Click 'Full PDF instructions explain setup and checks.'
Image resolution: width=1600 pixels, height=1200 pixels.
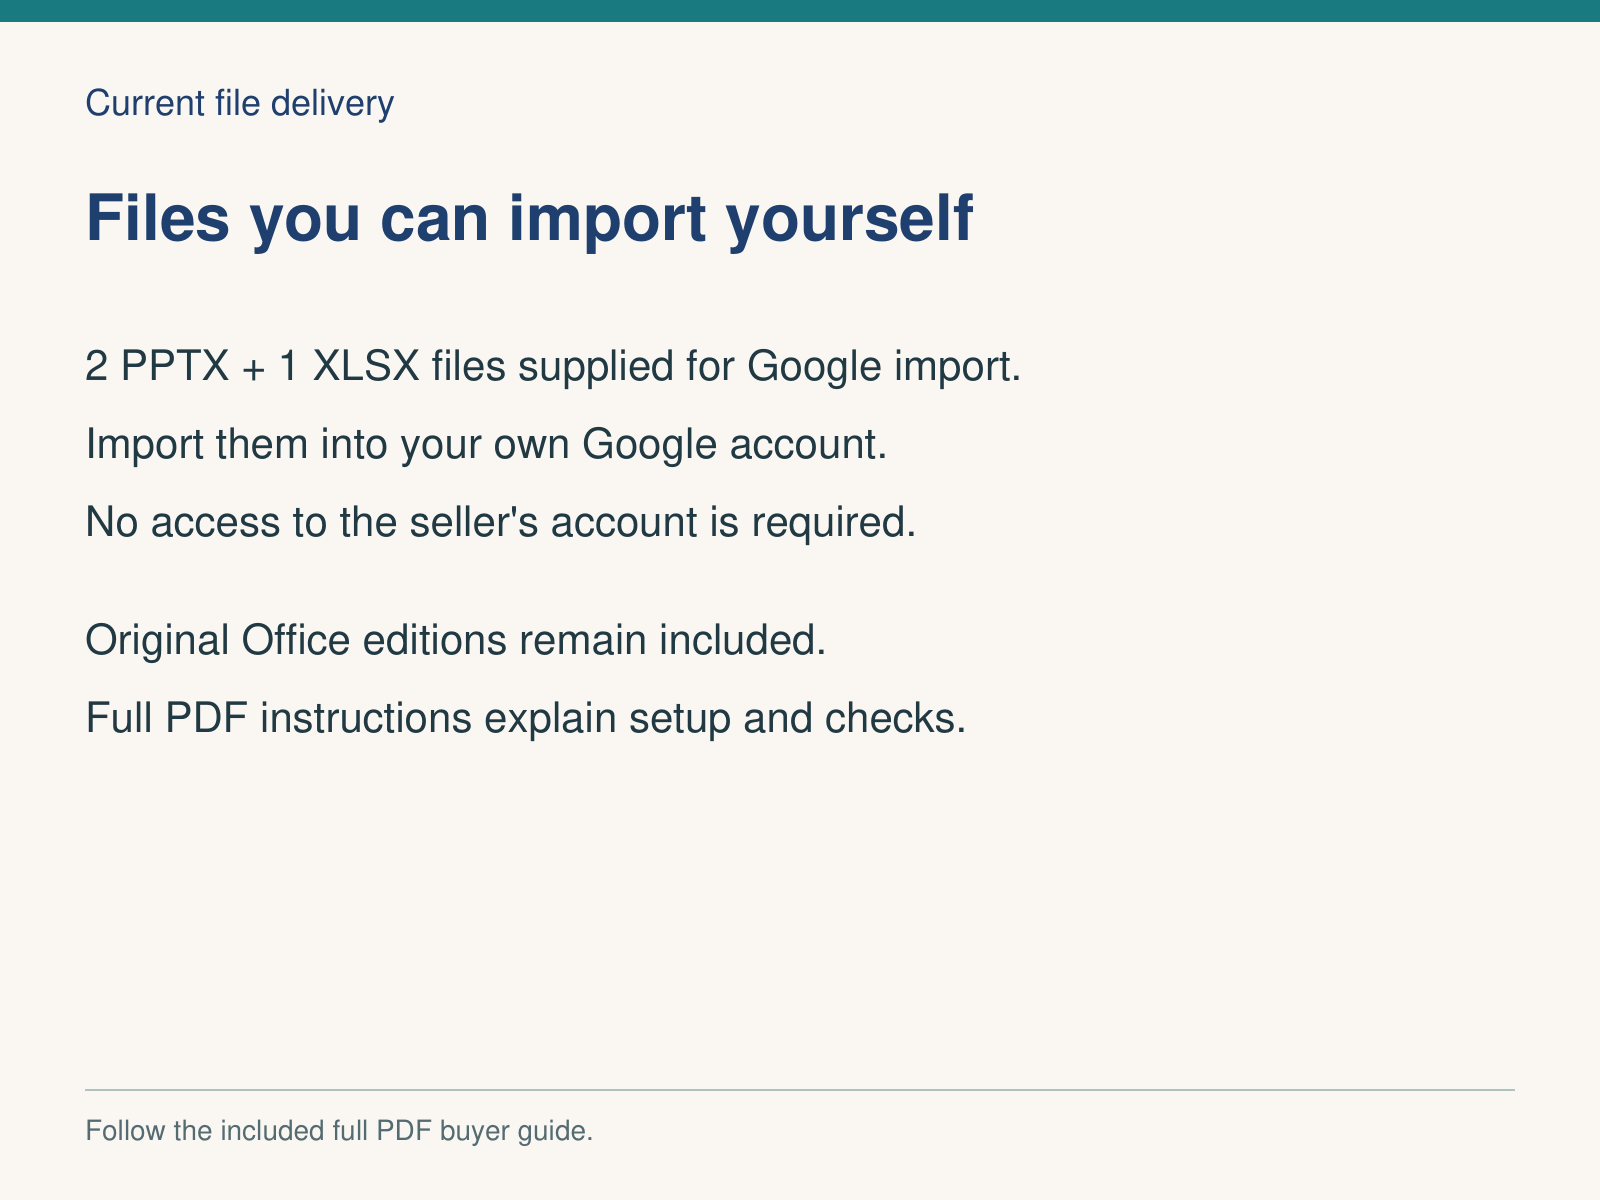(x=526, y=718)
